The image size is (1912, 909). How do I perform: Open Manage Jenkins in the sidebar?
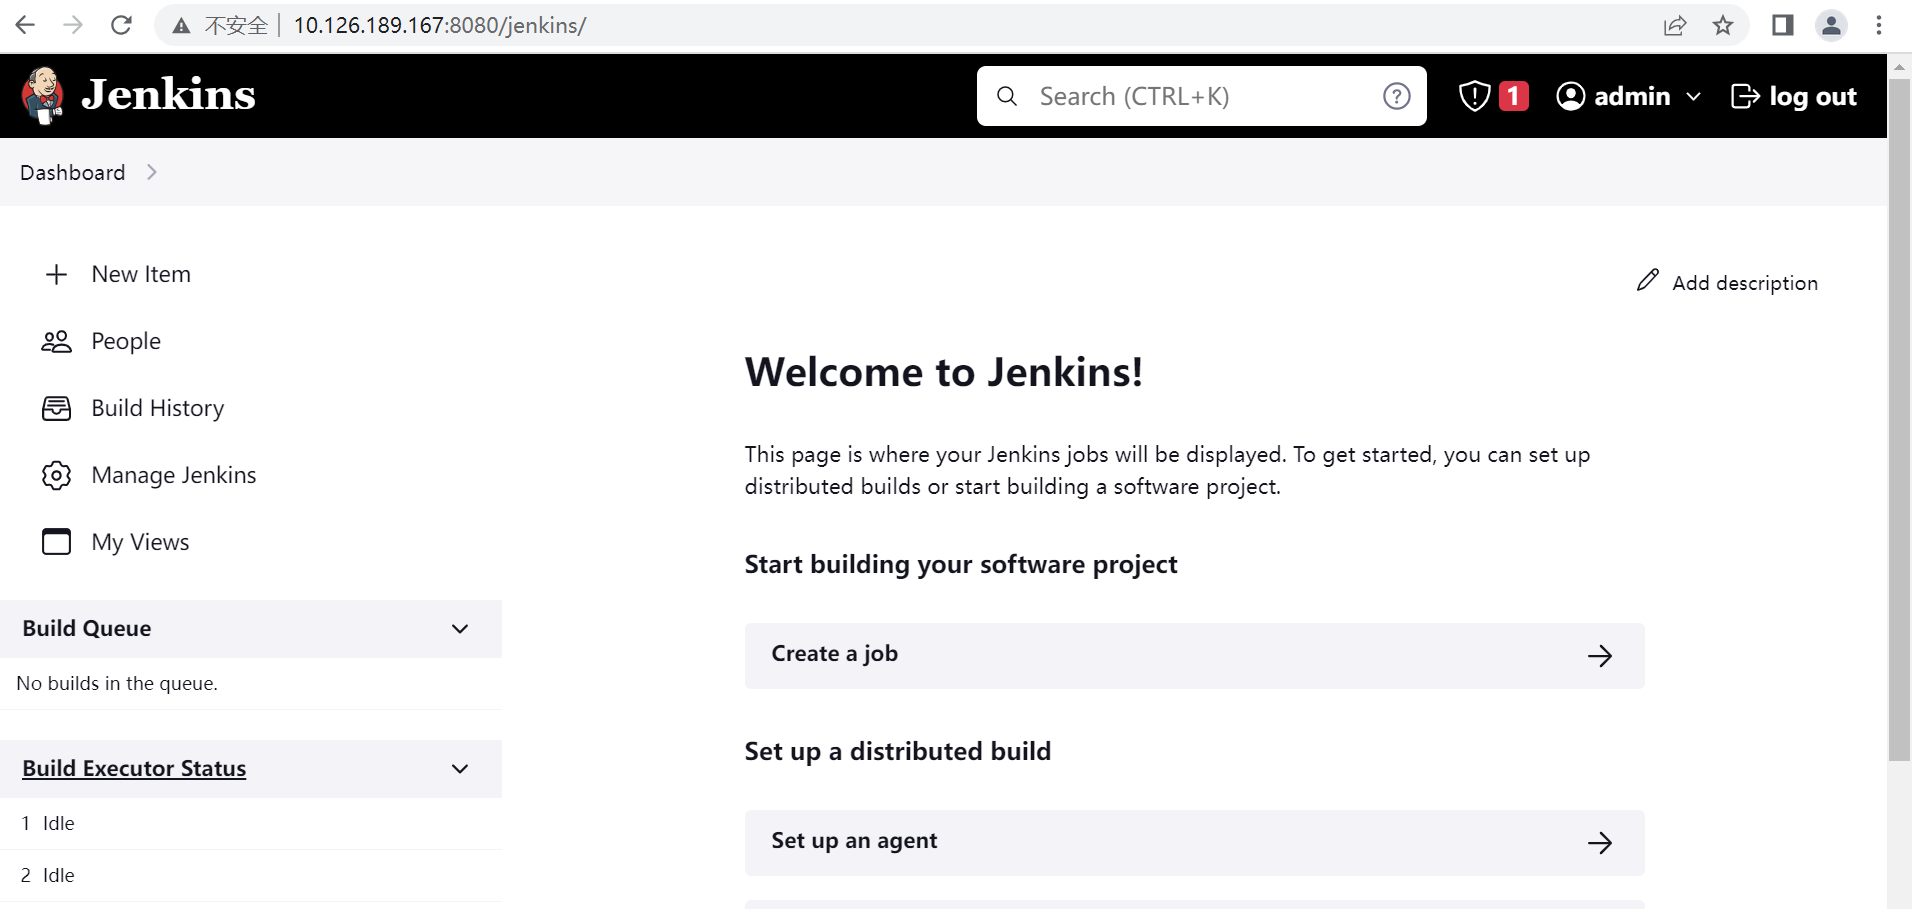(x=174, y=475)
